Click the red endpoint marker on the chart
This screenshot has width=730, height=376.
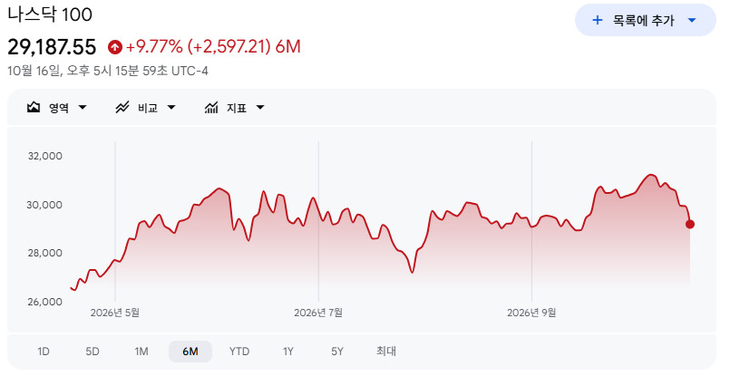pos(690,224)
